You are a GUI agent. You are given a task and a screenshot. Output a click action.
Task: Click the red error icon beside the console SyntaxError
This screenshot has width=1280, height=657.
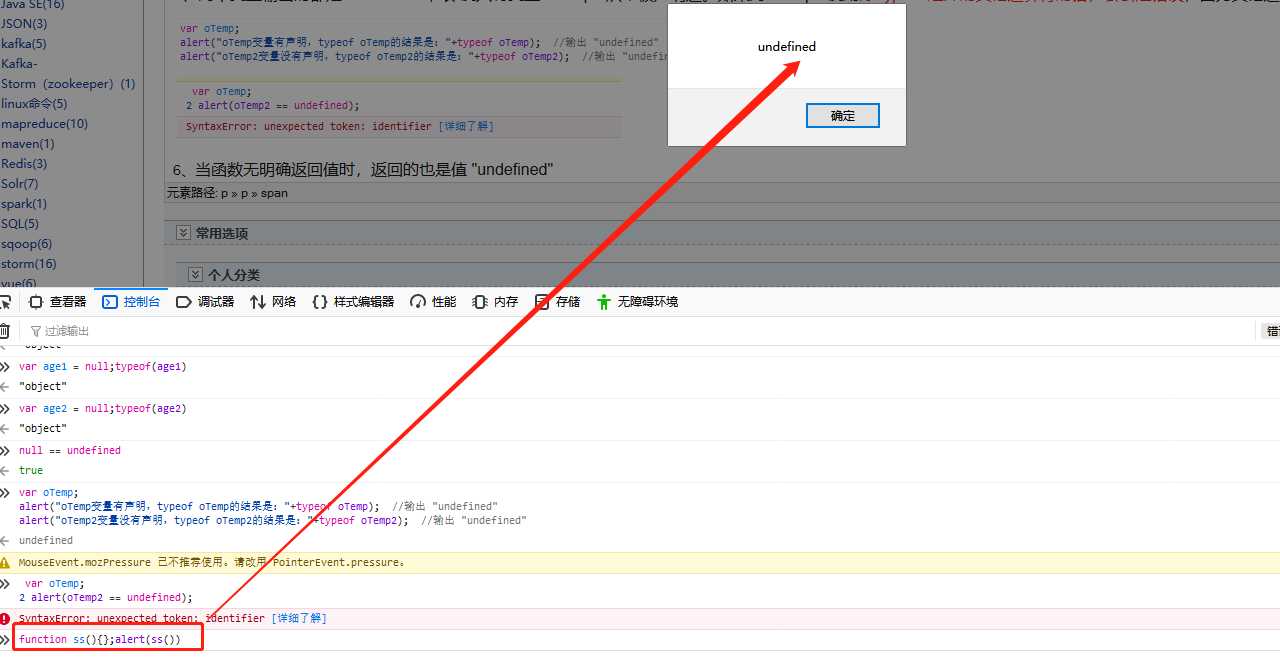pos(5,619)
